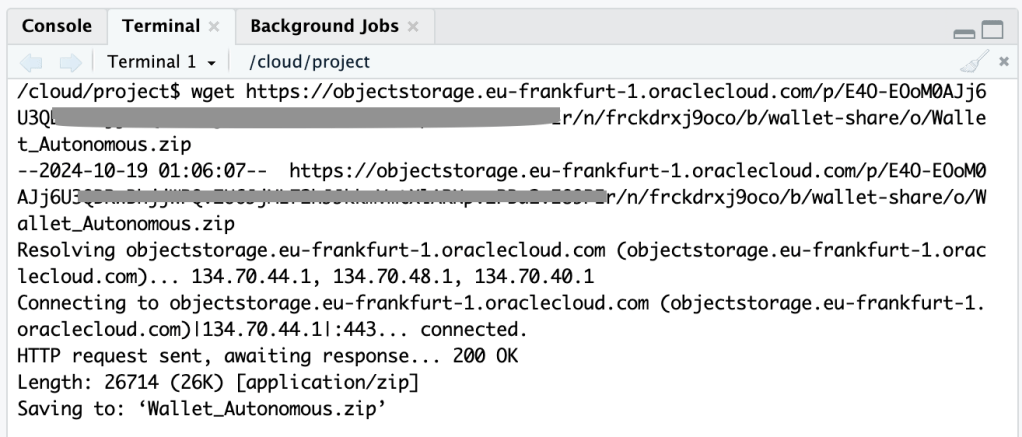Close the Terminal tab with its x
This screenshot has height=437, width=1022.
(x=214, y=27)
